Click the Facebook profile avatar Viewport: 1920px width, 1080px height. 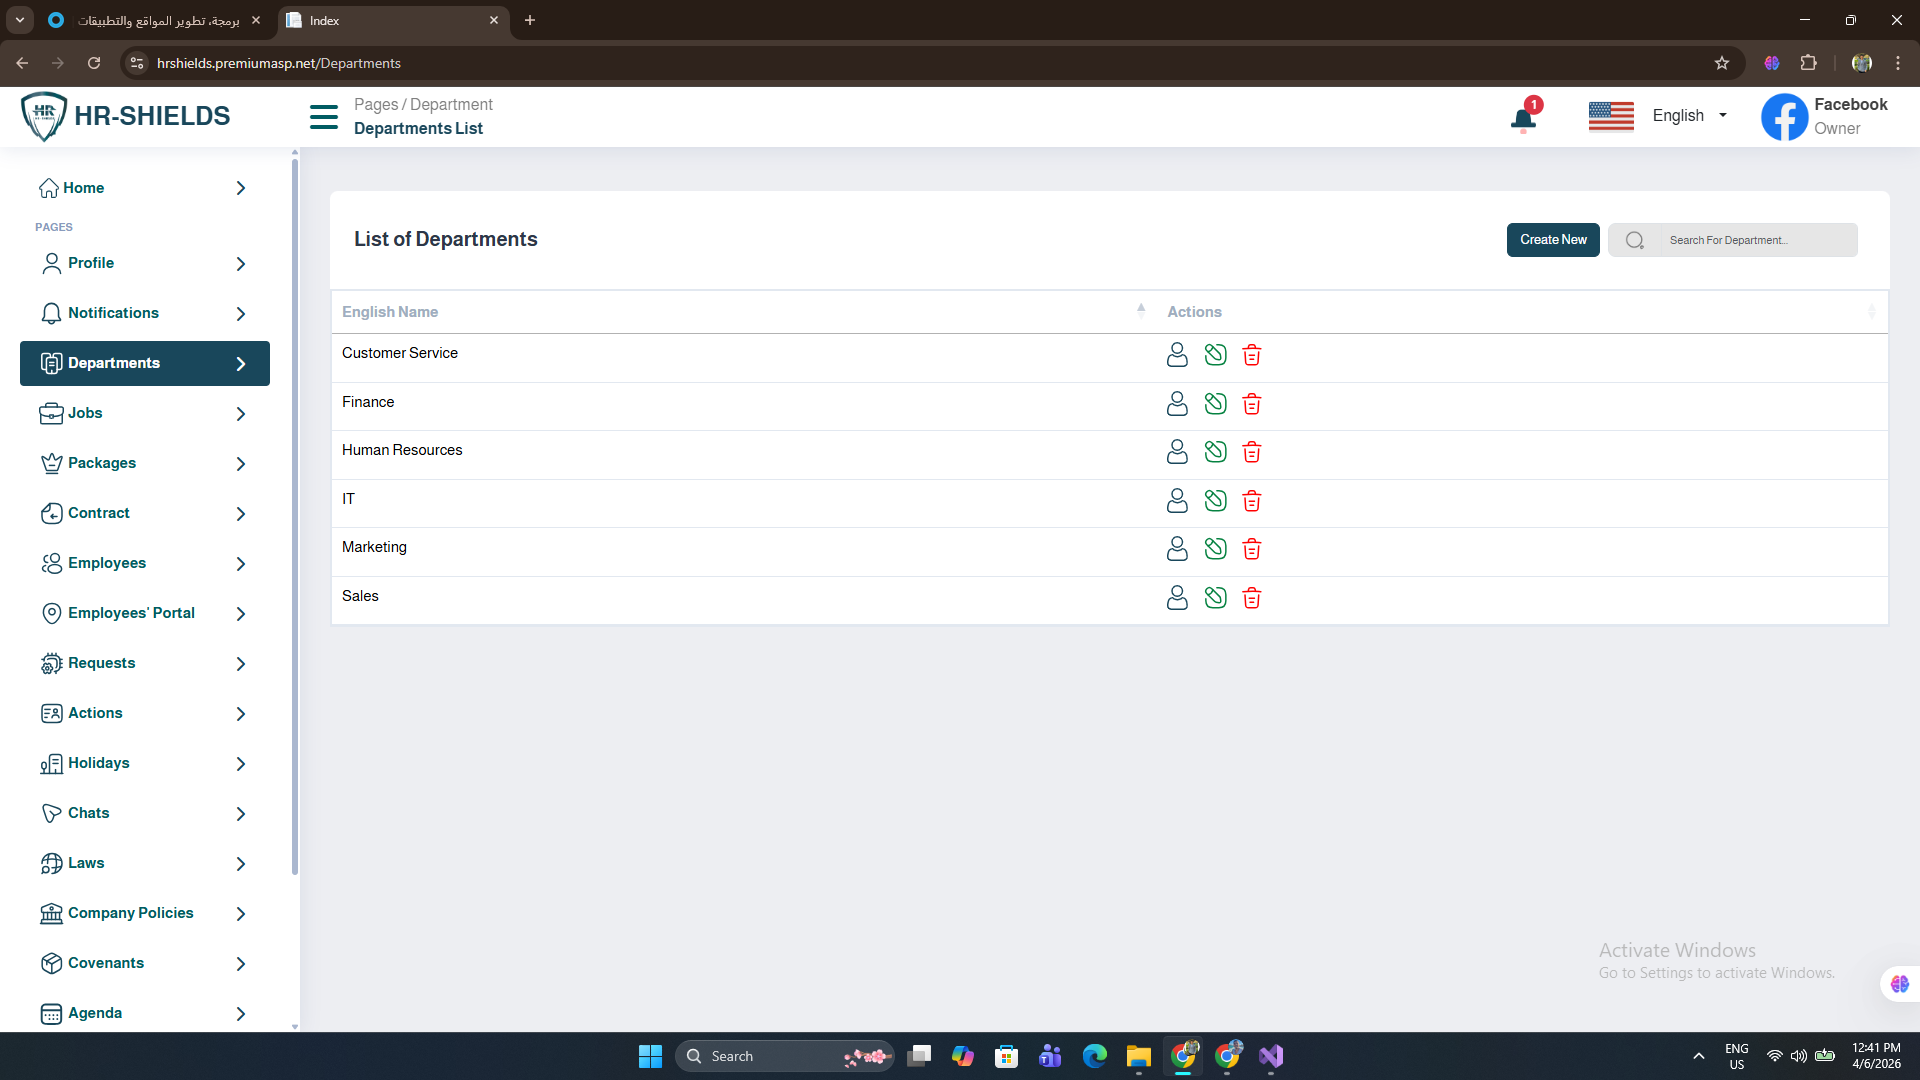click(1784, 117)
